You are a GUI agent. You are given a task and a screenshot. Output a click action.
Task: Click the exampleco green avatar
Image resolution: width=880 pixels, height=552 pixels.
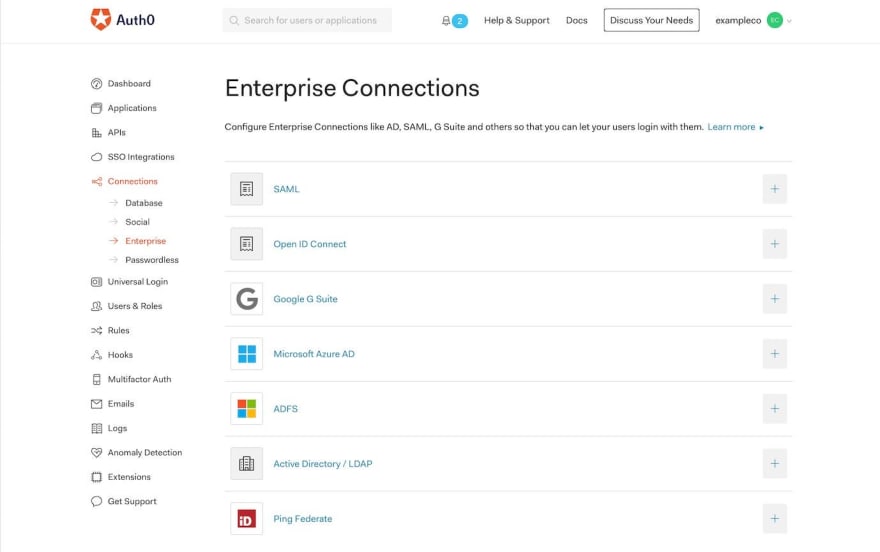click(774, 20)
